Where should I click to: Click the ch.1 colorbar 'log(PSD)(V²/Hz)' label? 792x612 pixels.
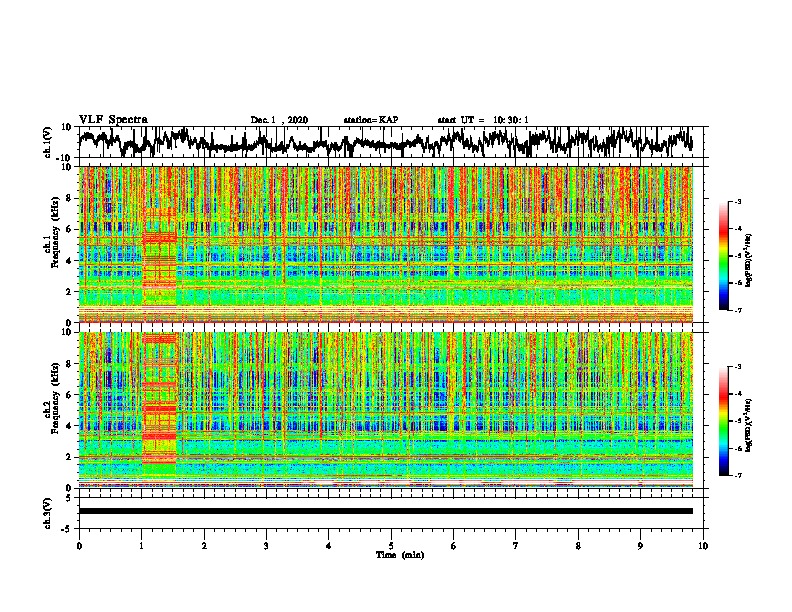point(749,261)
